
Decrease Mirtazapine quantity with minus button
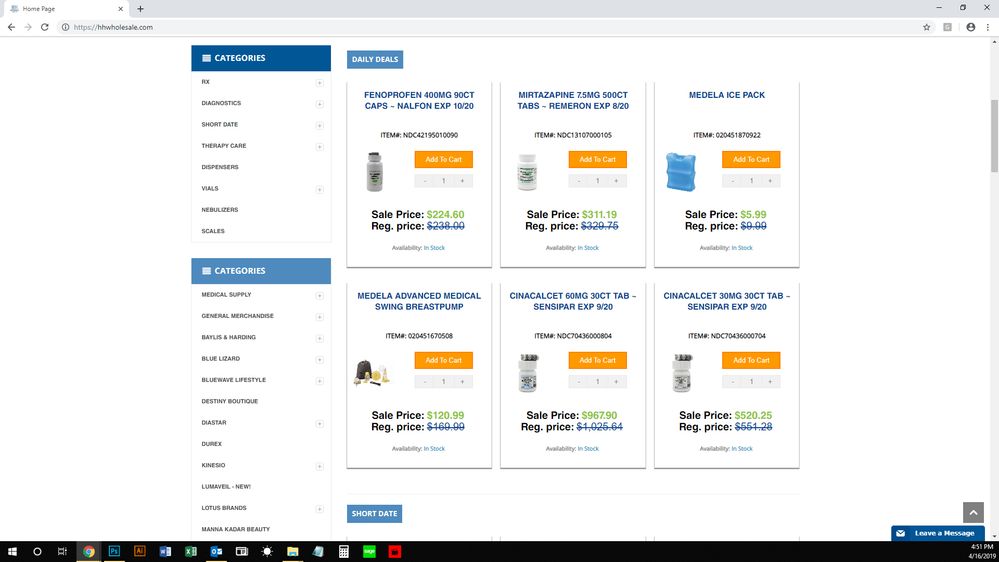579,181
